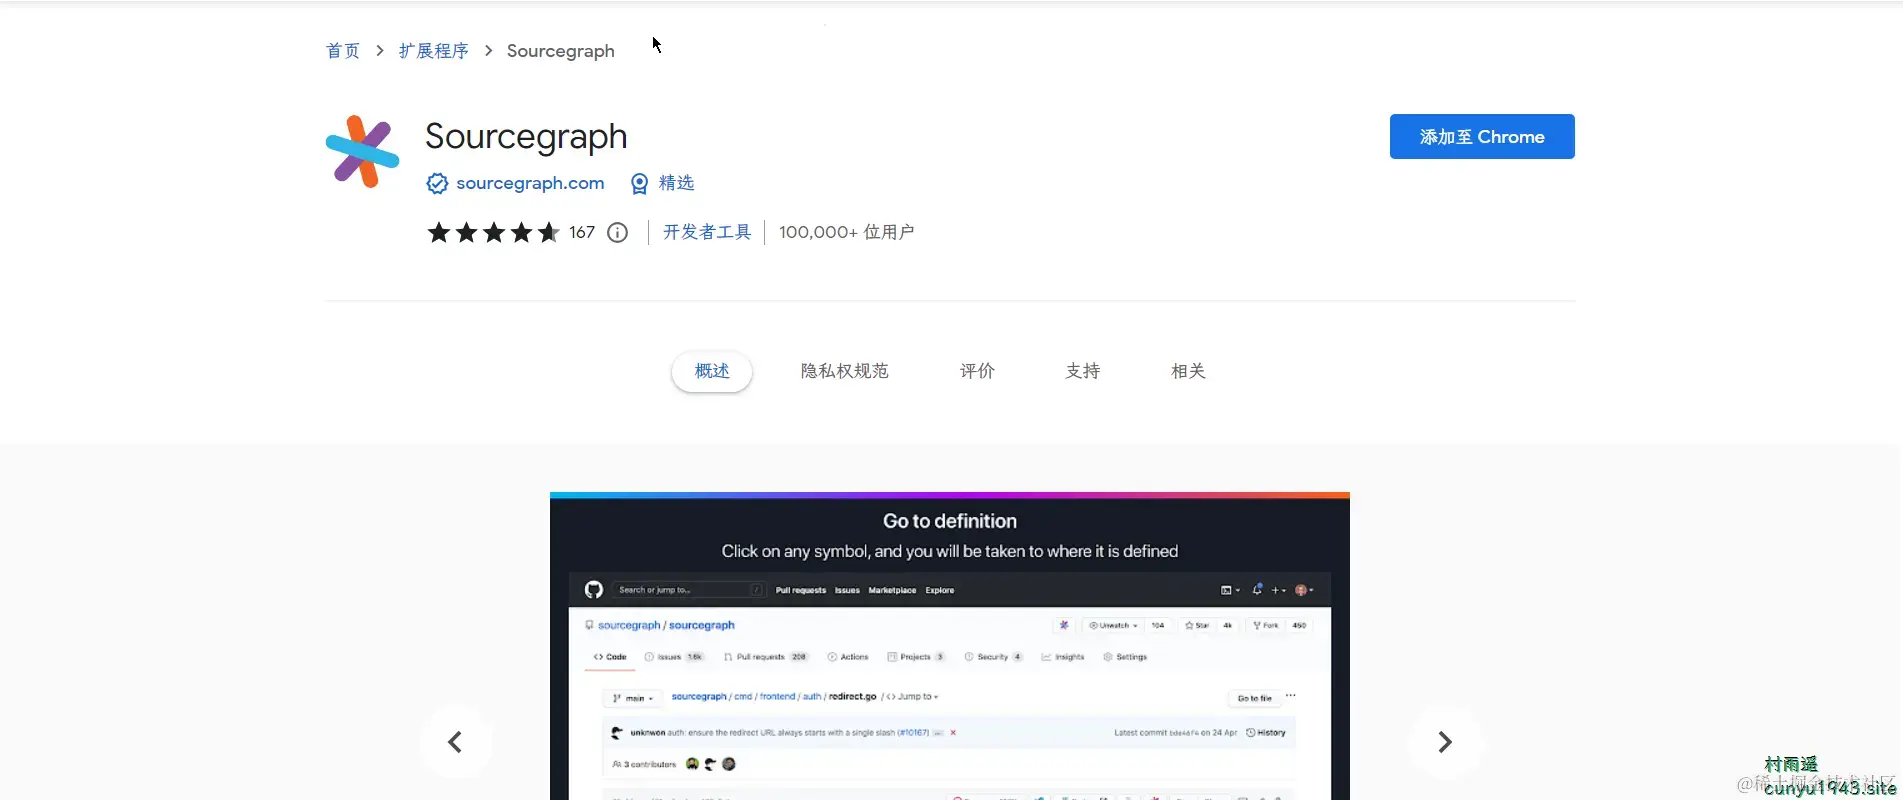Open the 开发者工具 category link
1903x800 pixels.
click(707, 232)
